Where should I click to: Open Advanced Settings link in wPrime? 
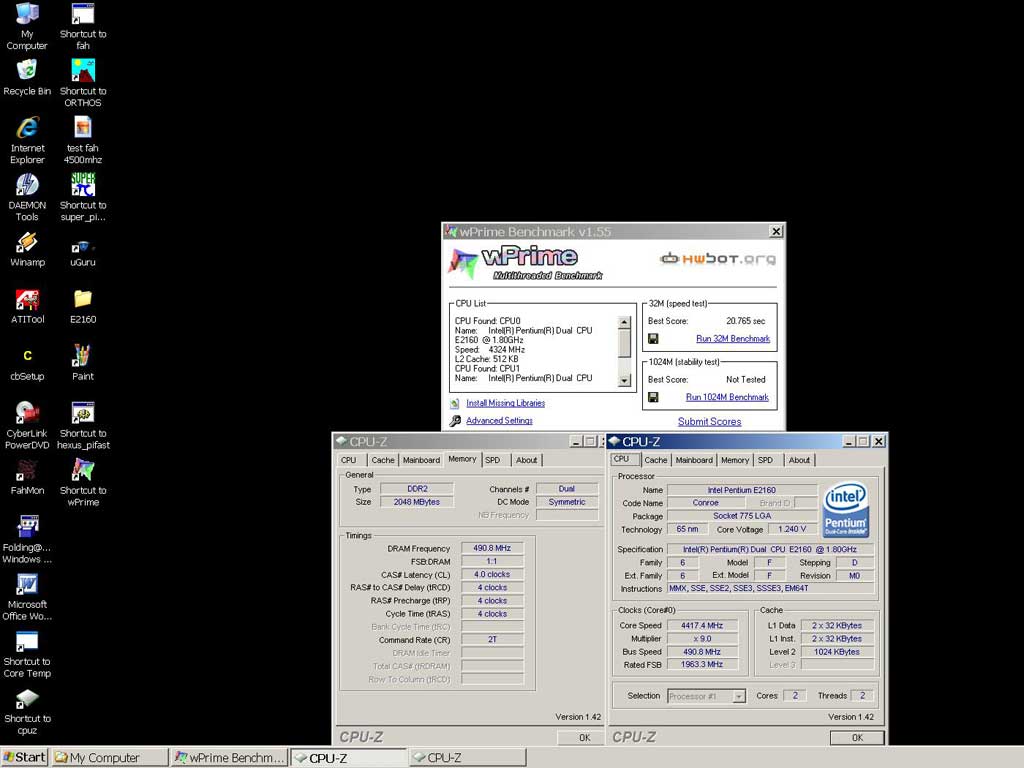click(x=499, y=421)
